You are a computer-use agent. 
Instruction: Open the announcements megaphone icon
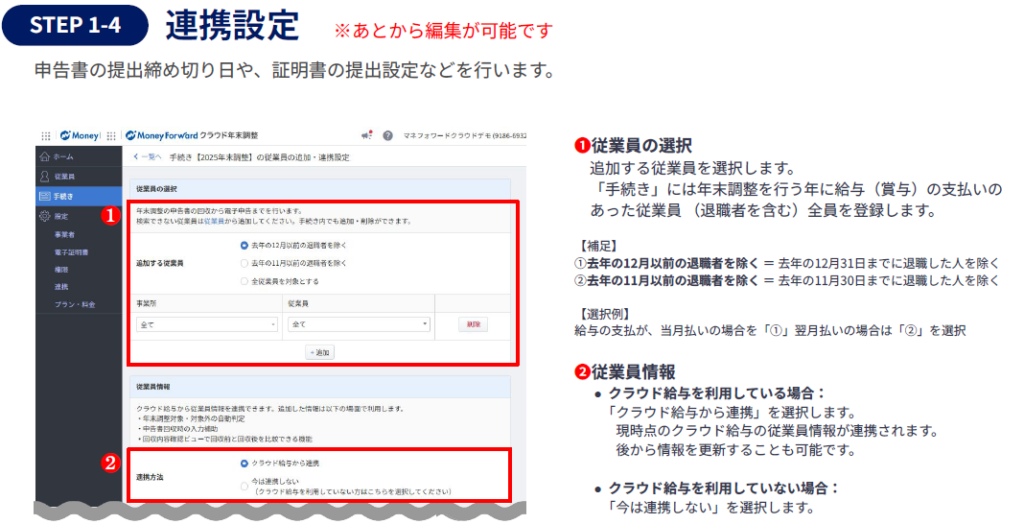click(366, 136)
